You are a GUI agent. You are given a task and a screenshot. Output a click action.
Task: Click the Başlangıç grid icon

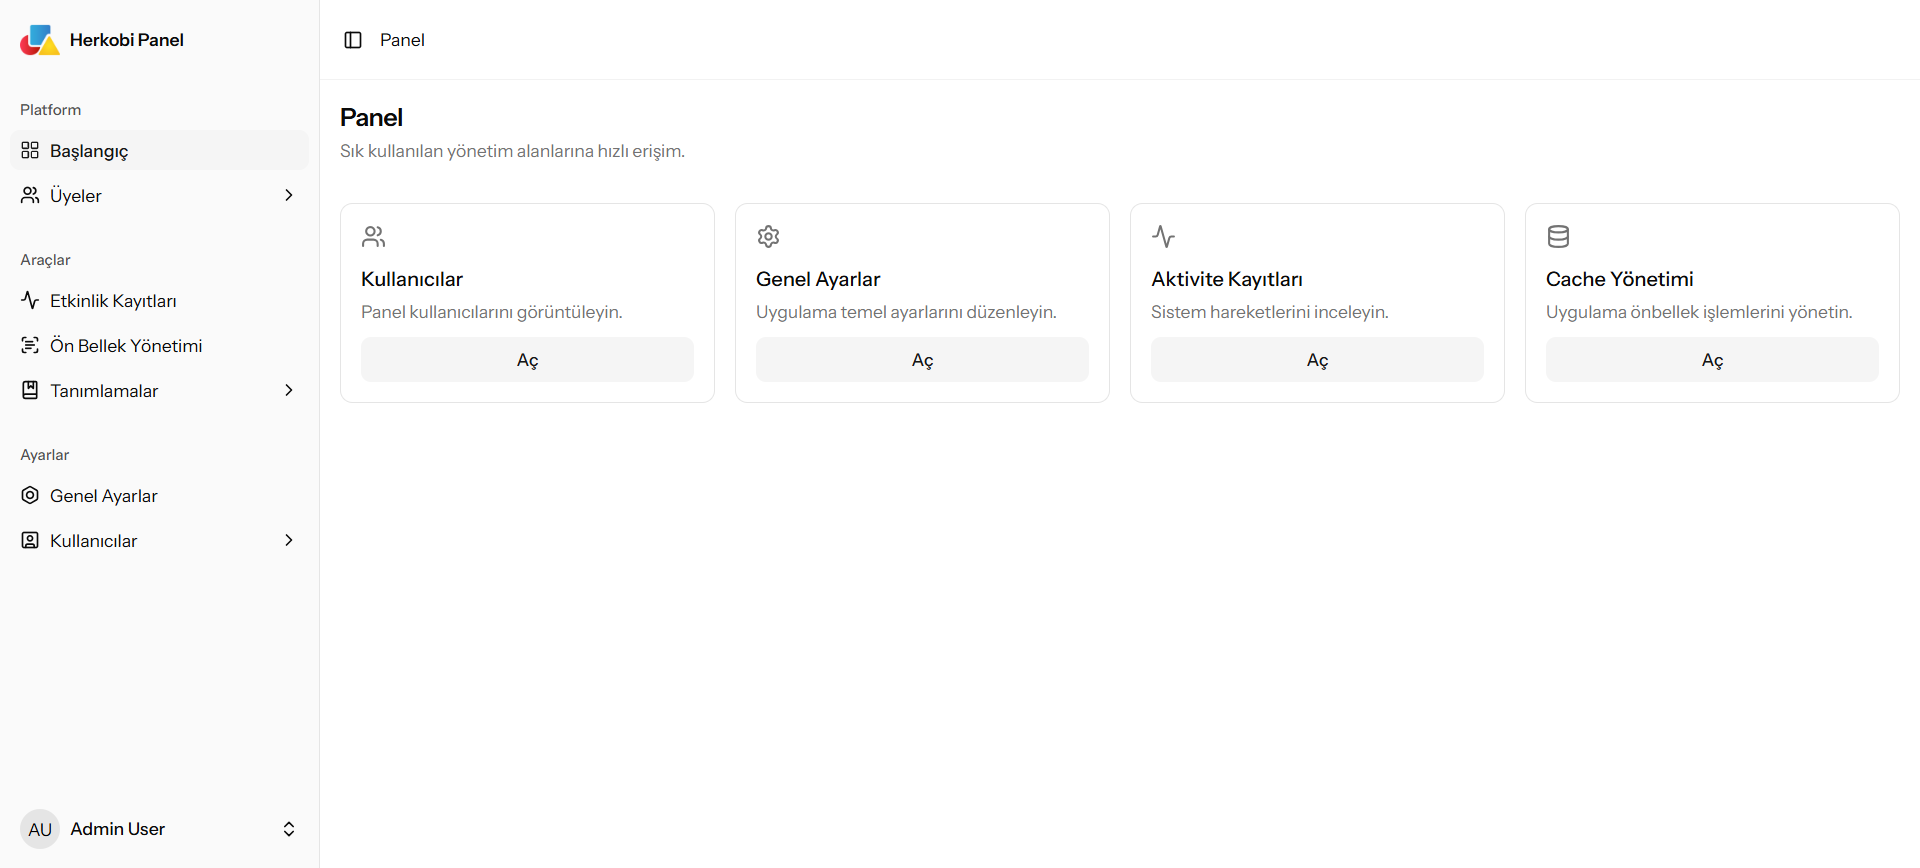[x=30, y=150]
